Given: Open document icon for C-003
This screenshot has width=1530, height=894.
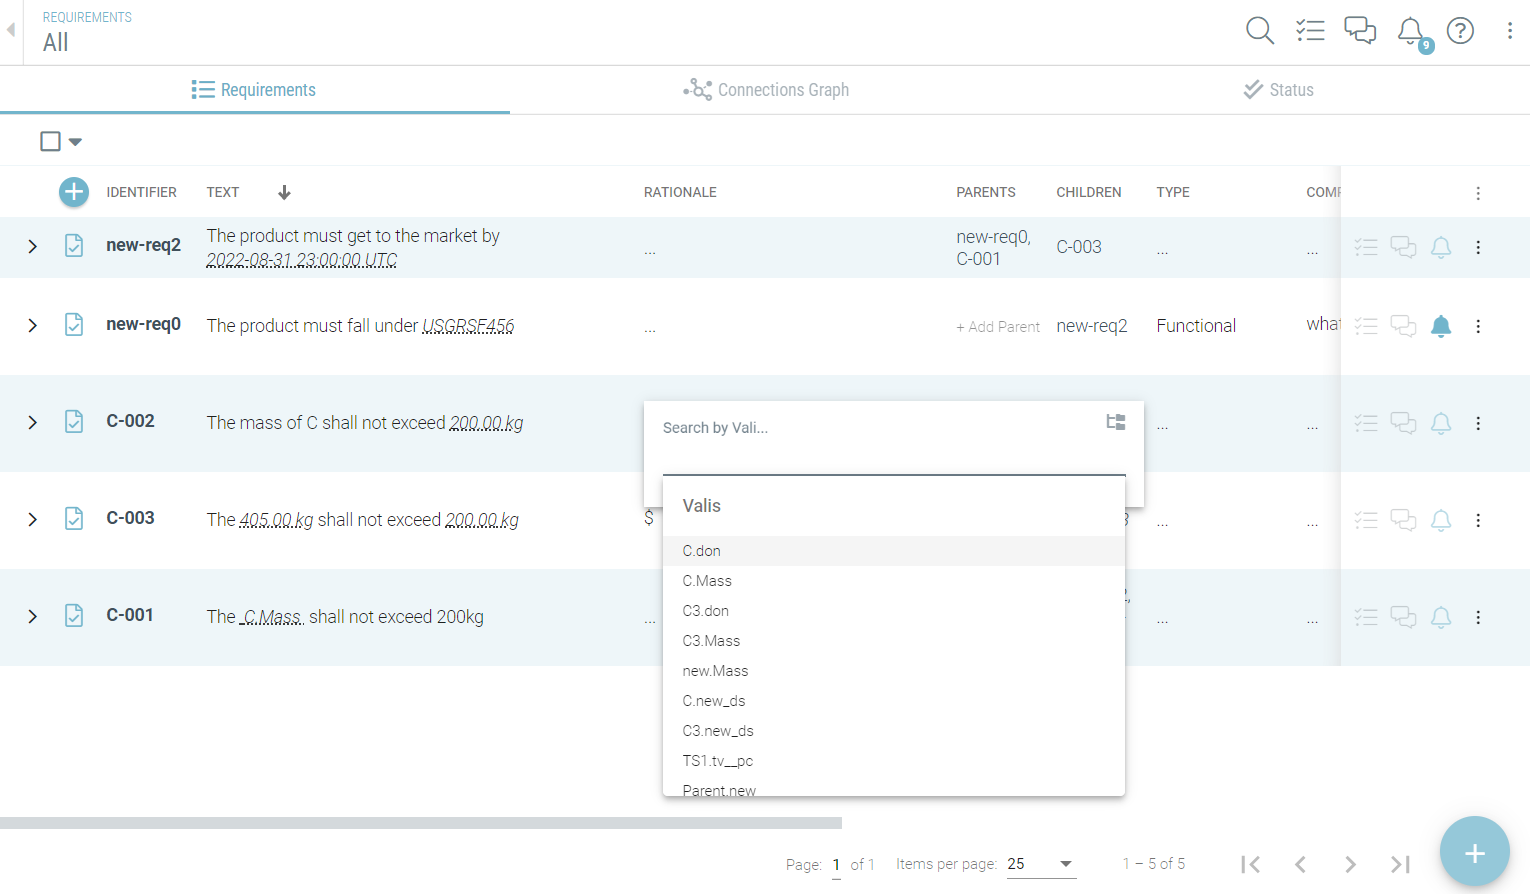Looking at the screenshot, I should (x=74, y=519).
